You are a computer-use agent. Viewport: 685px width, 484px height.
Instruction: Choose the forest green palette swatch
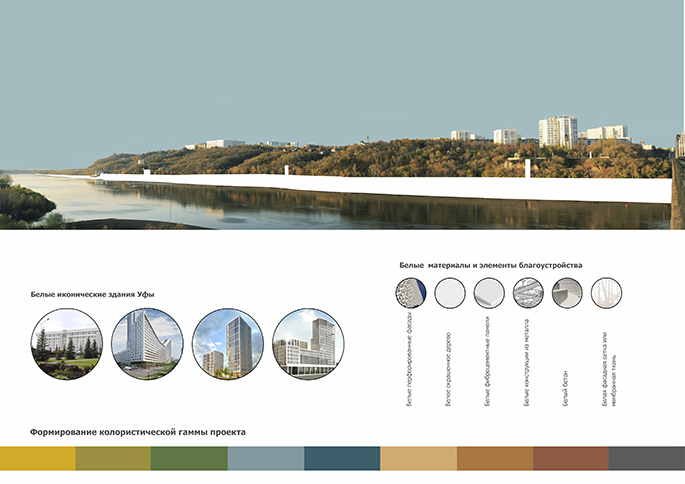[x=189, y=458]
